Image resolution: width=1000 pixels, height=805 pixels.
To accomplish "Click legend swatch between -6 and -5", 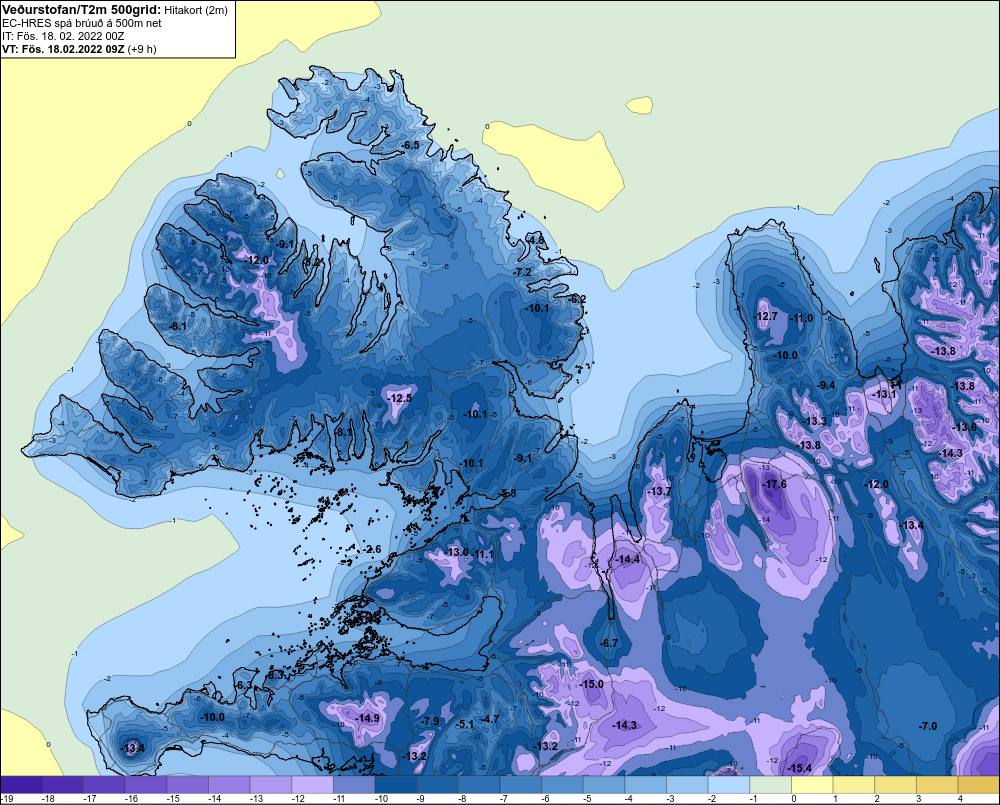I will pyautogui.click(x=562, y=785).
